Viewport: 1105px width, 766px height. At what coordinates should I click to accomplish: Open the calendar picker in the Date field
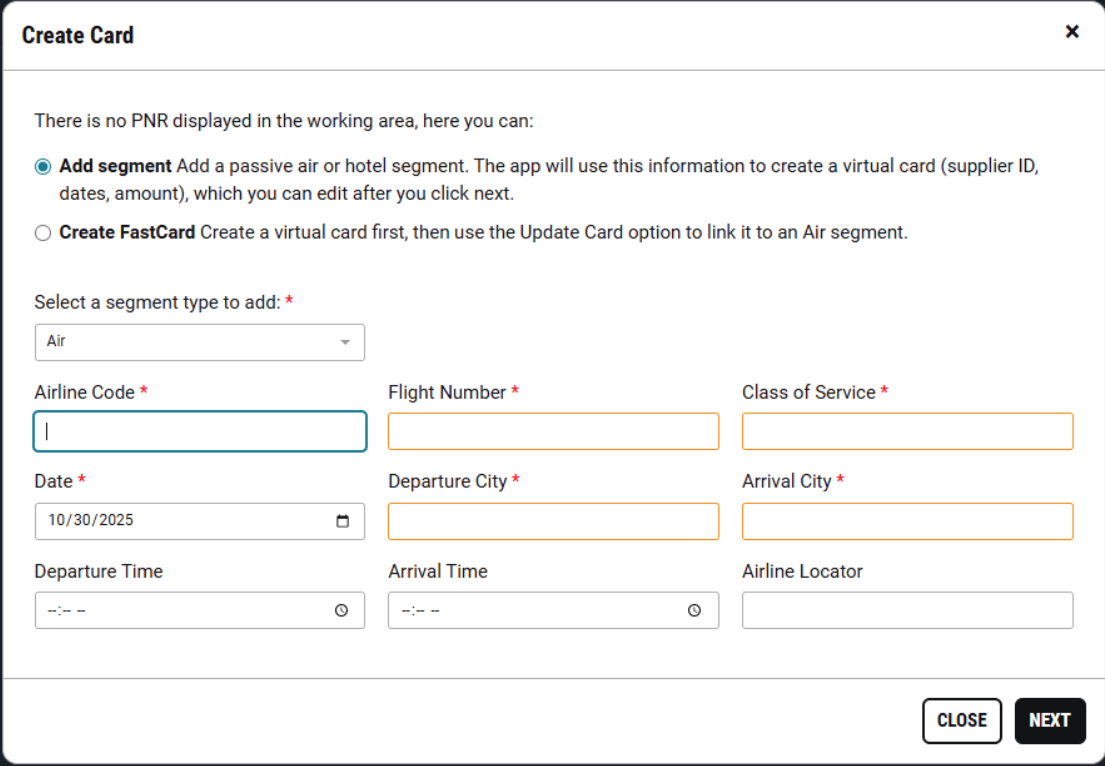[342, 521]
